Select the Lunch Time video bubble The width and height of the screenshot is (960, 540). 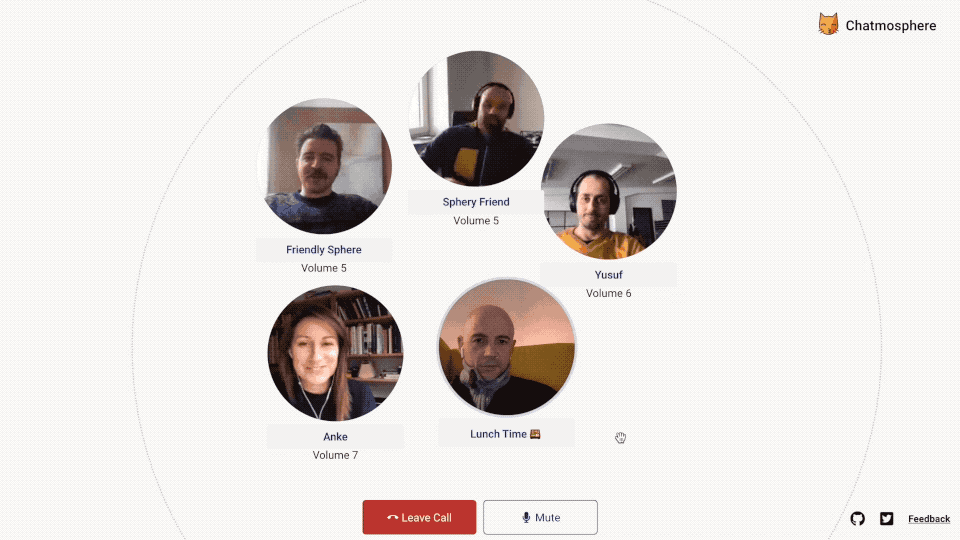click(x=506, y=347)
